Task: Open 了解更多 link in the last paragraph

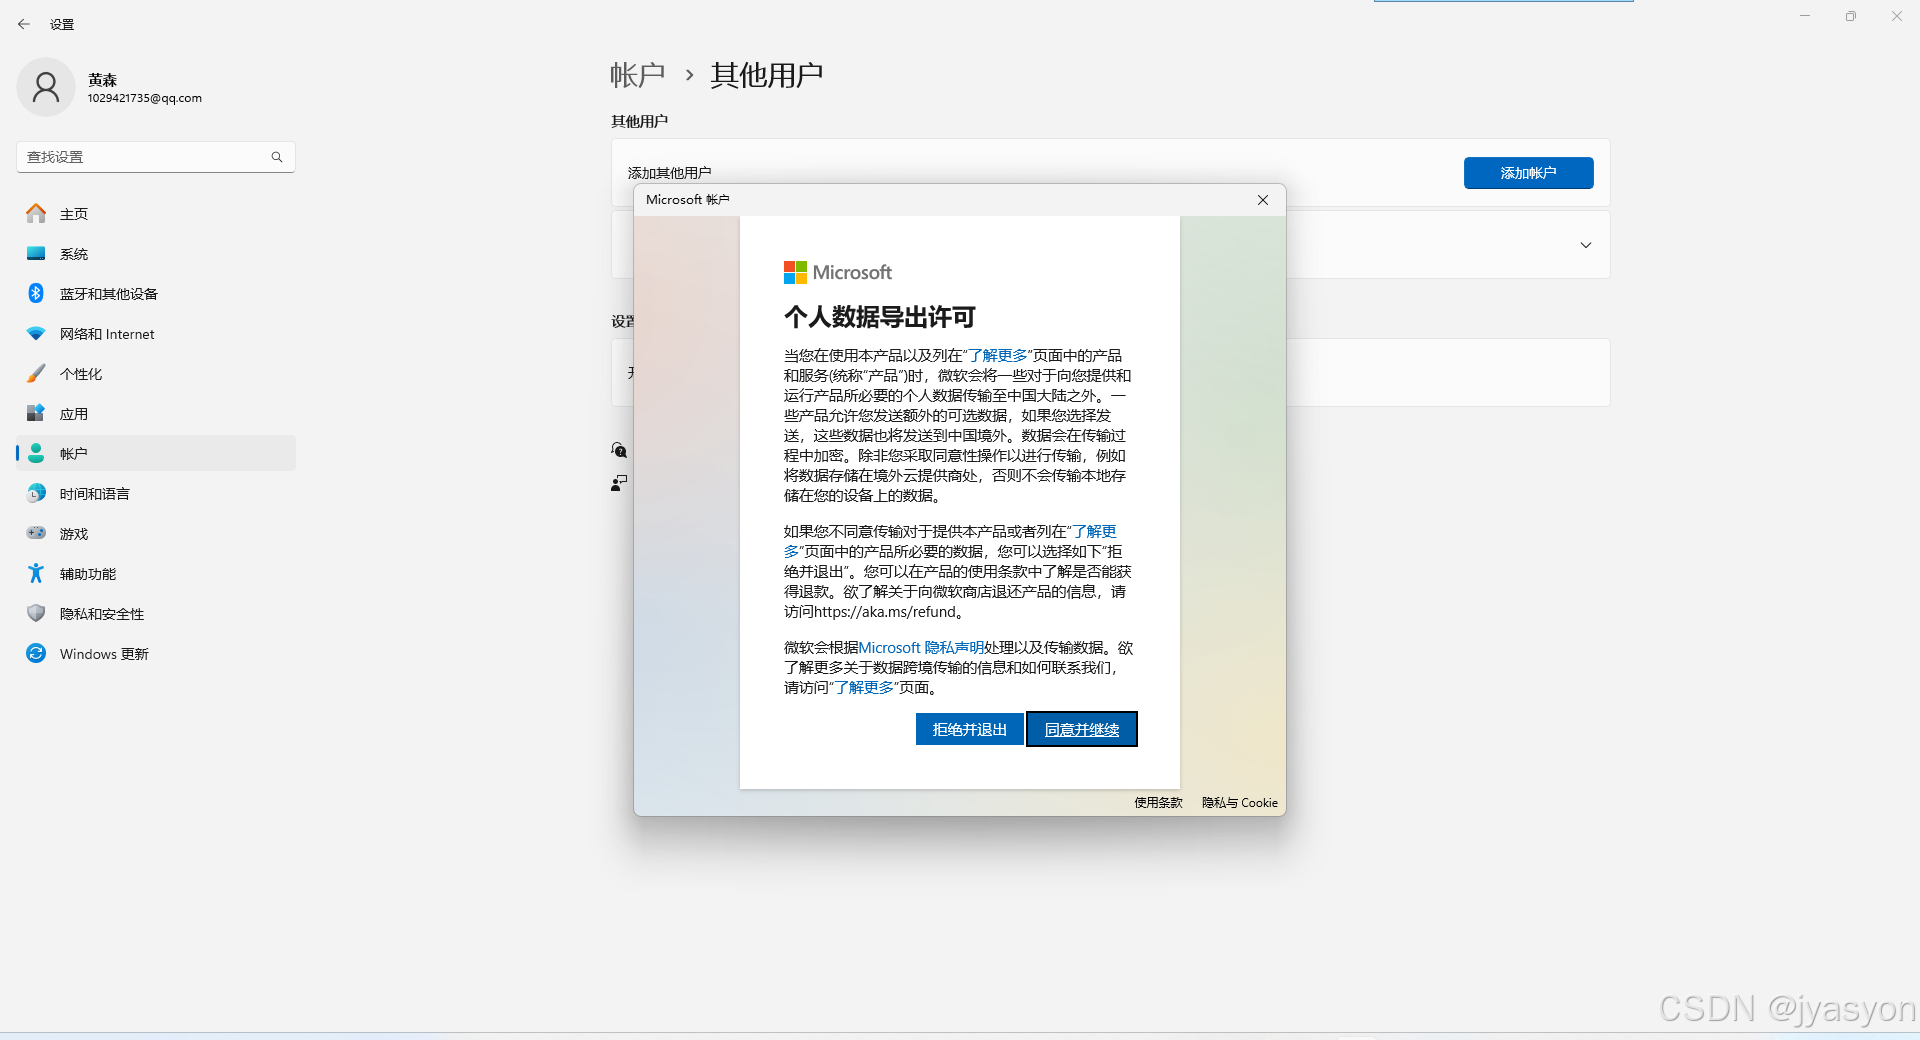Action: pyautogui.click(x=864, y=687)
